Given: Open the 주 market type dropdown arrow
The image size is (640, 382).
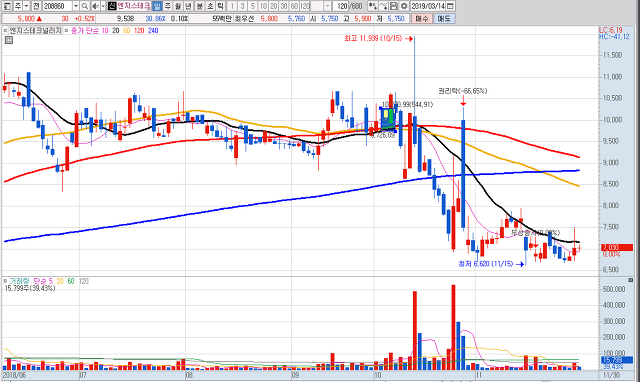Looking at the screenshot, I should (x=27, y=6).
